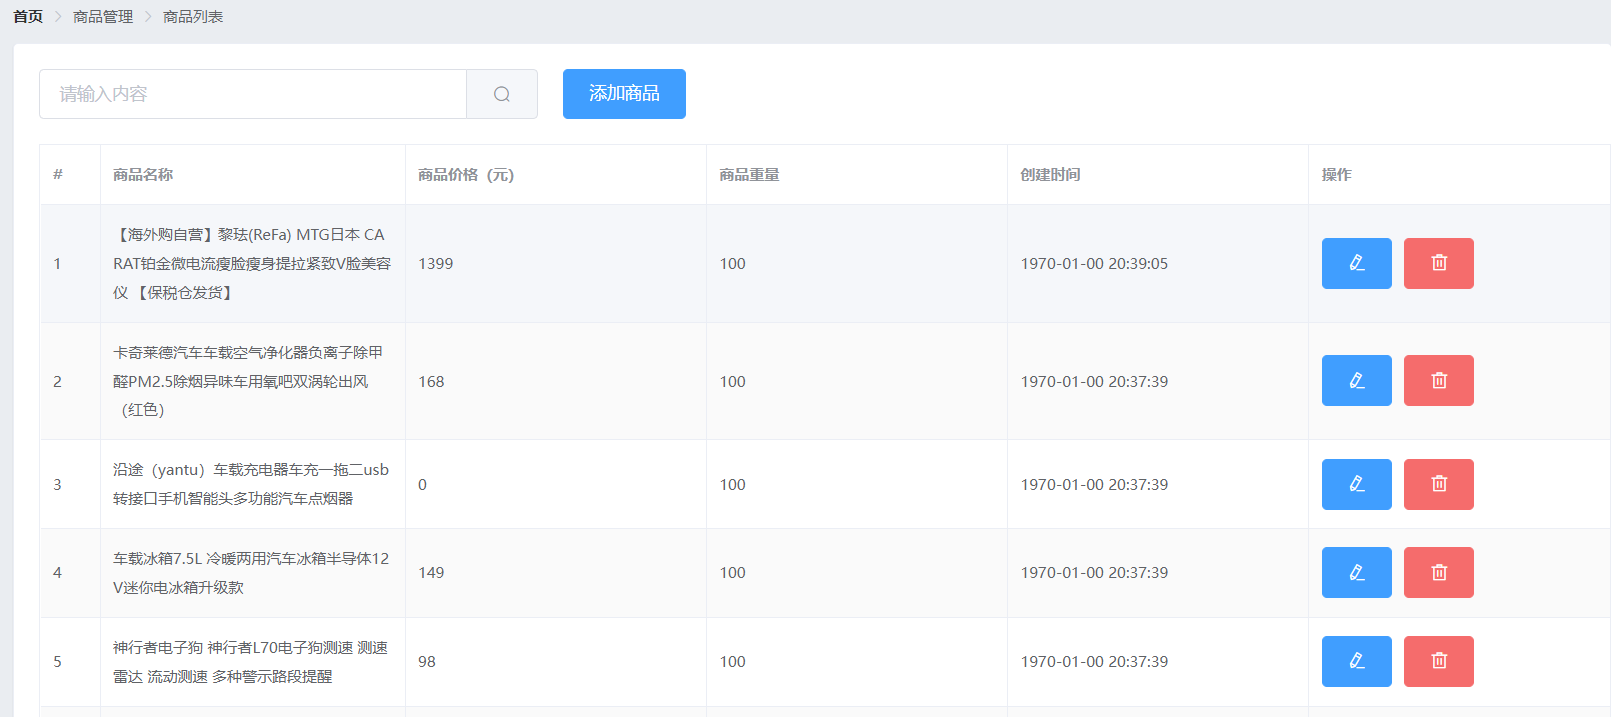The image size is (1611, 717).
Task: Delete the car air purifier product in row 2
Action: click(x=1438, y=381)
